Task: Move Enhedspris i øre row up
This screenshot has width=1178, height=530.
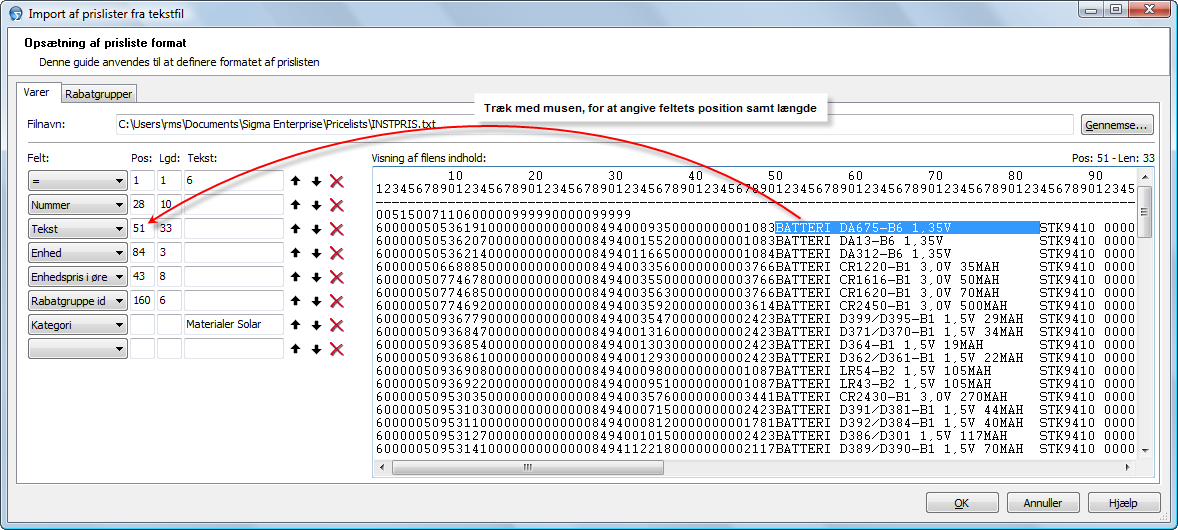Action: click(x=296, y=277)
